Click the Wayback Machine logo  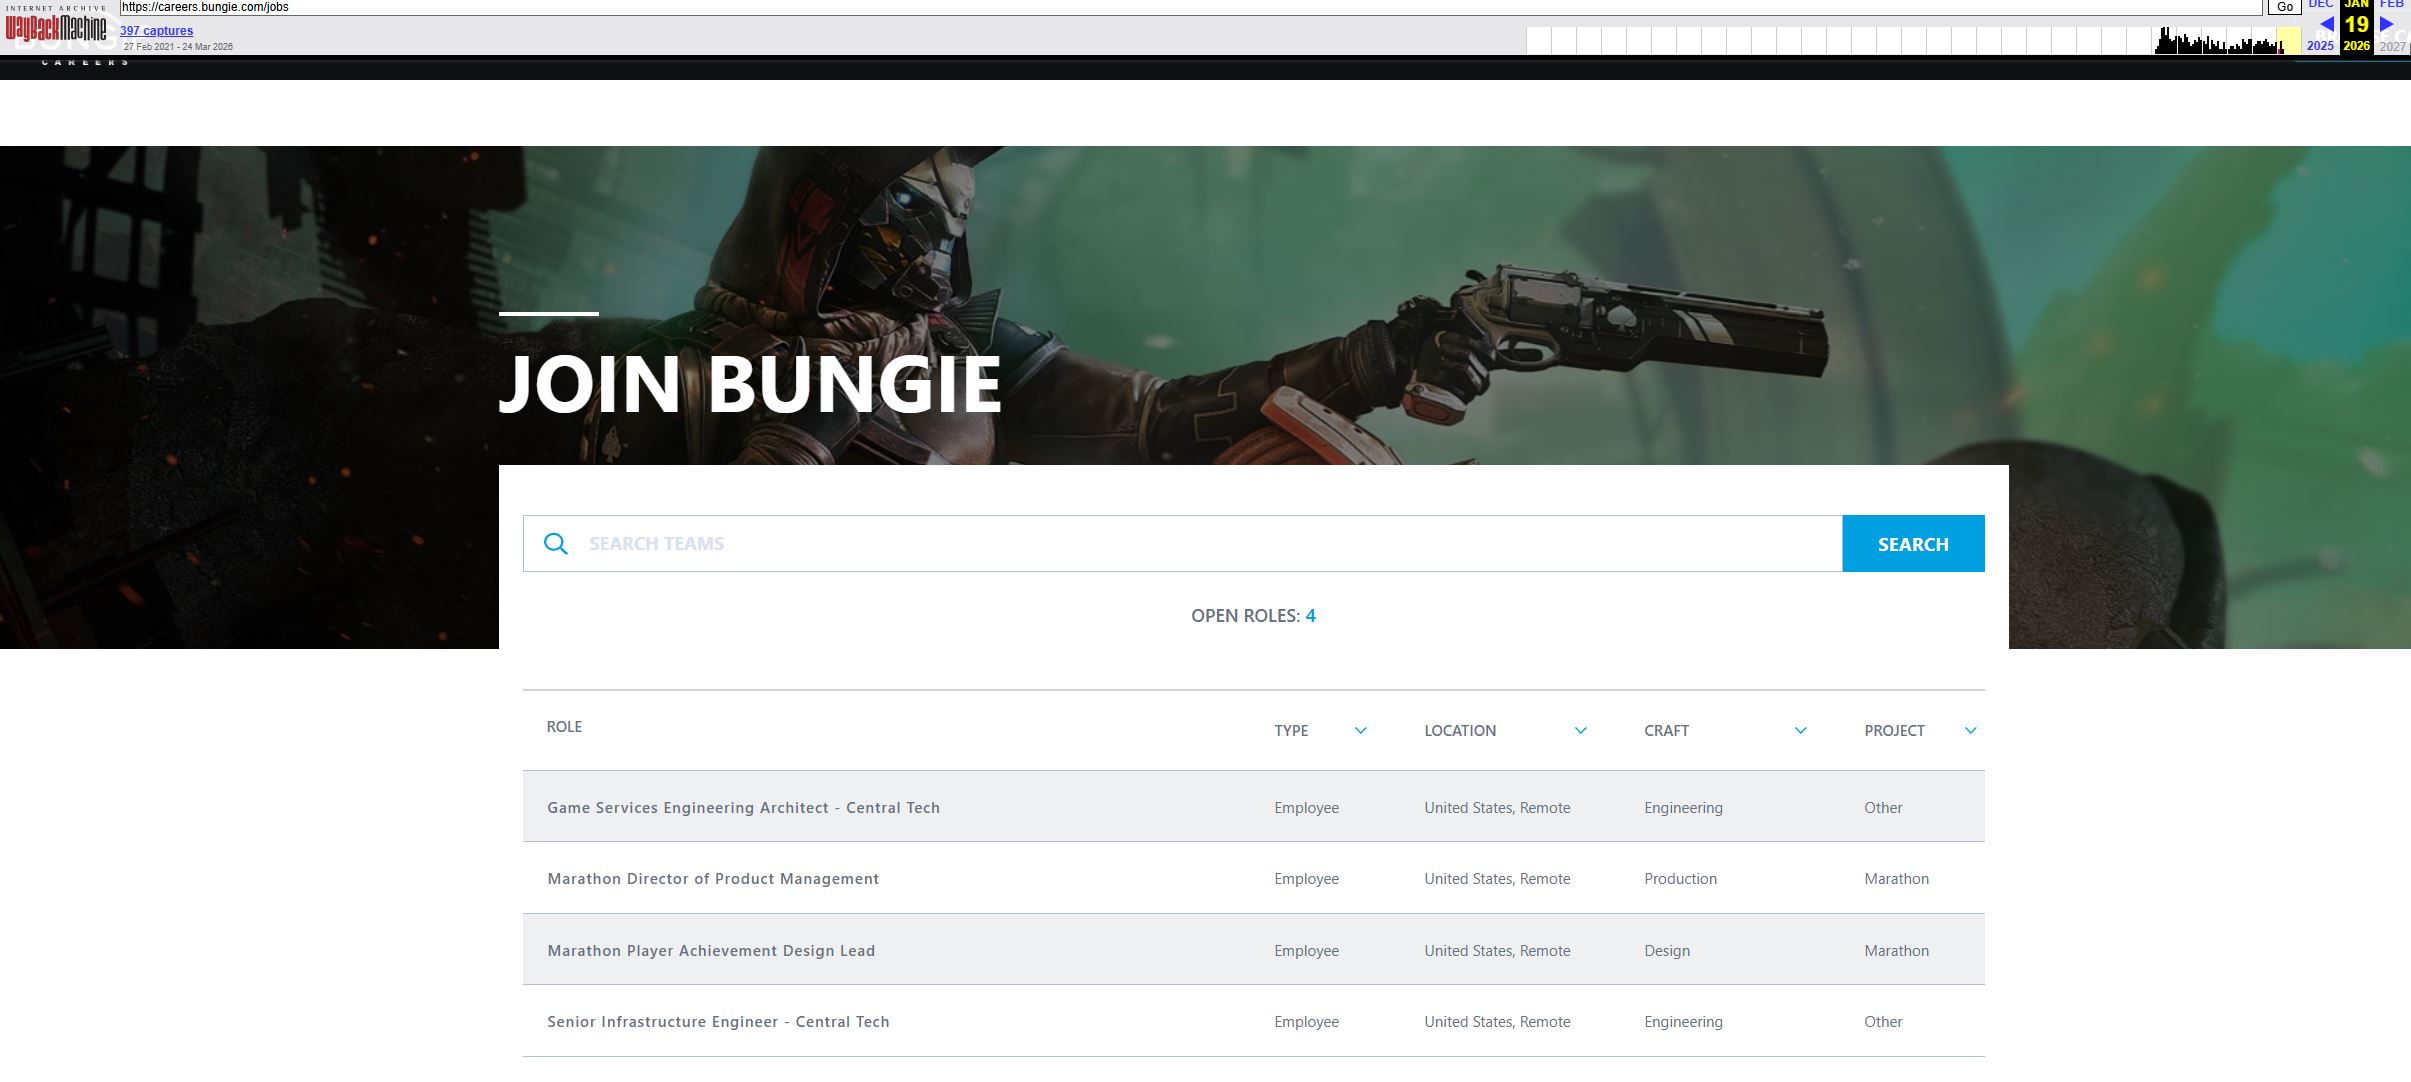[56, 28]
